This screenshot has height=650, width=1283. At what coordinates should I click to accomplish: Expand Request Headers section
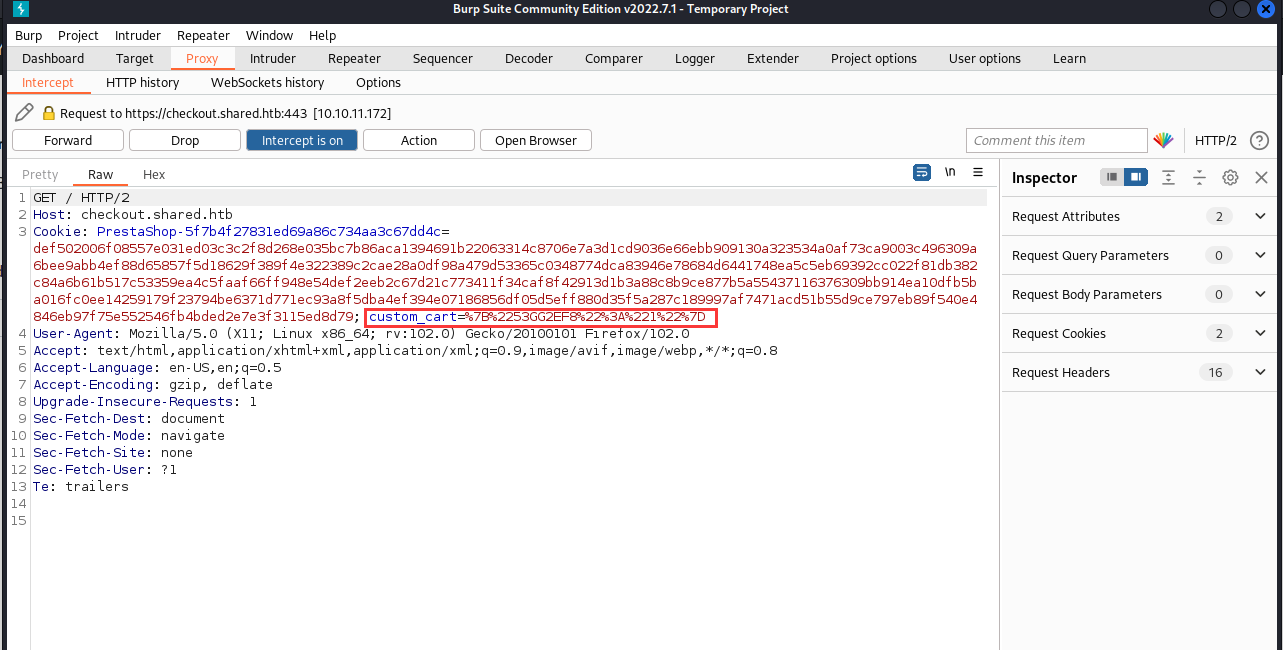click(x=1141, y=372)
